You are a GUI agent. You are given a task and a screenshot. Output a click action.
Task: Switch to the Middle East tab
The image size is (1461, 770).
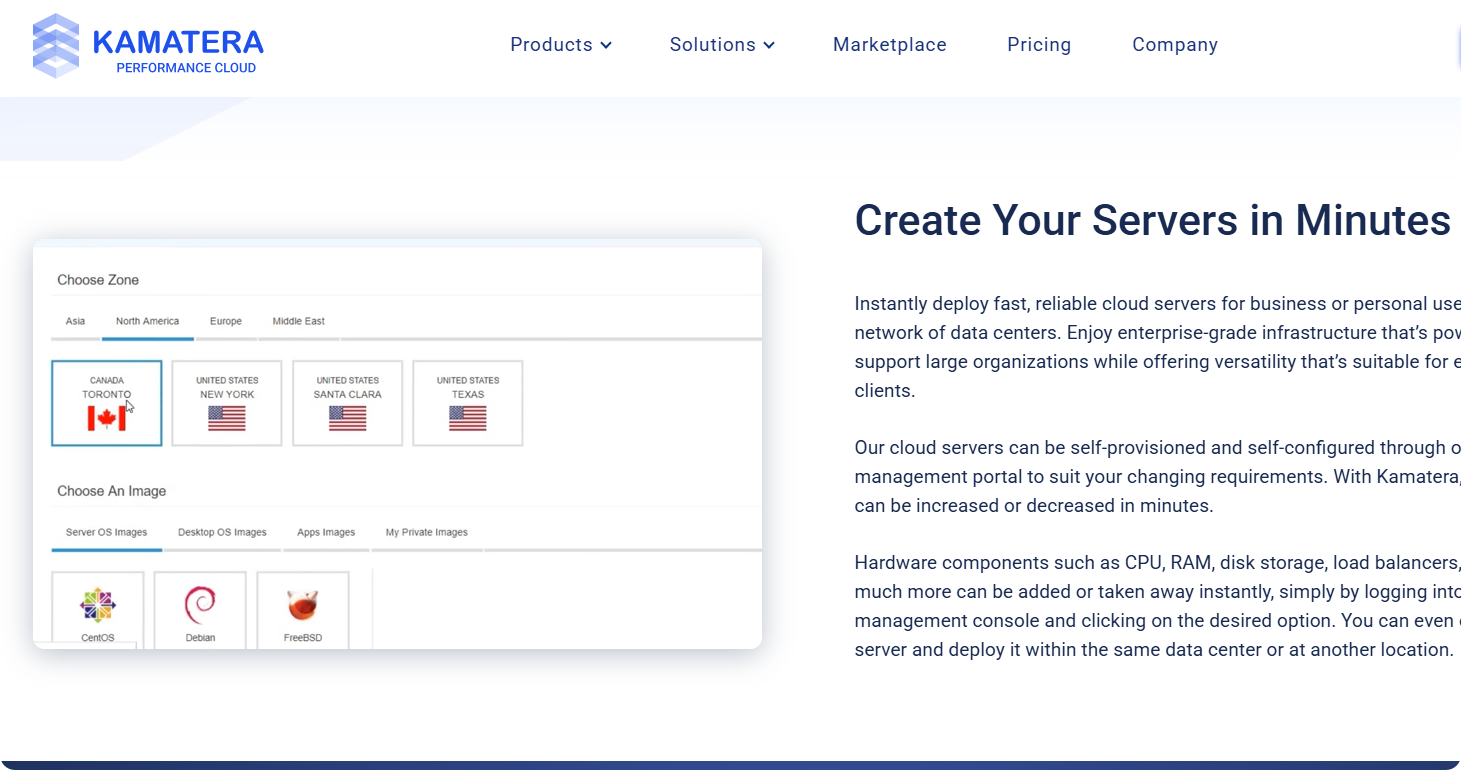[298, 321]
